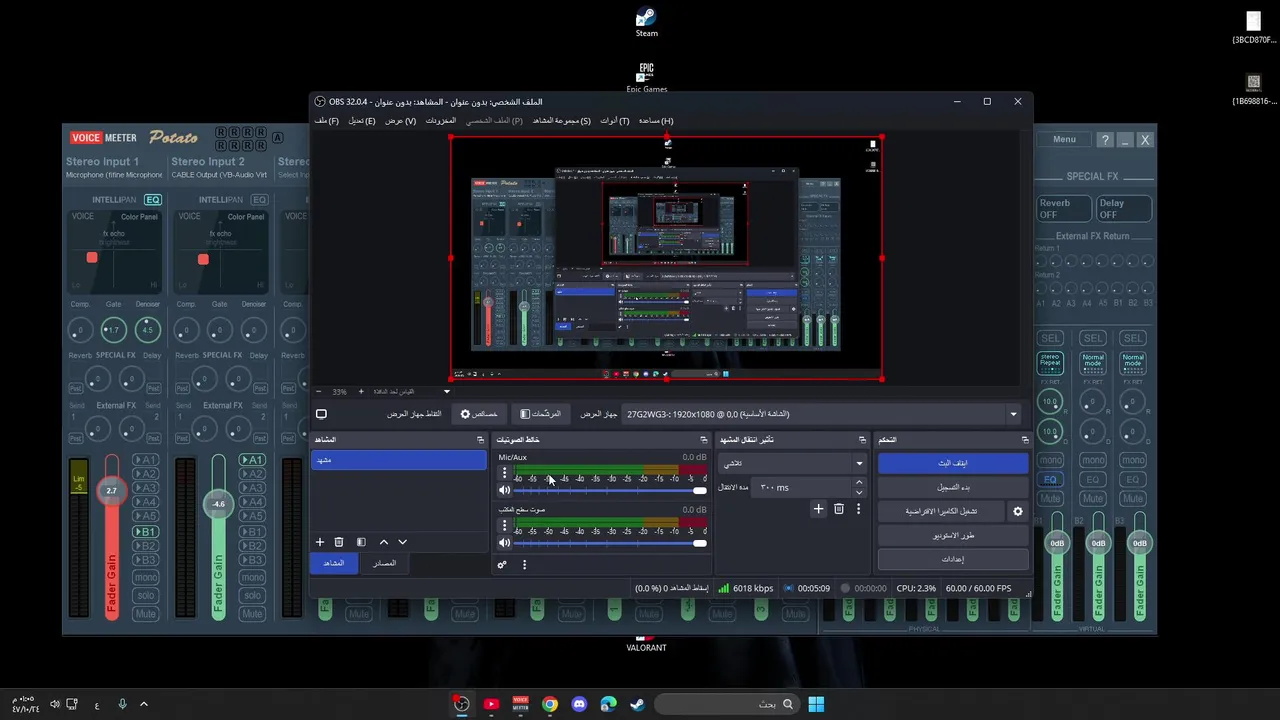Add a new scene with the plus icon

click(320, 542)
